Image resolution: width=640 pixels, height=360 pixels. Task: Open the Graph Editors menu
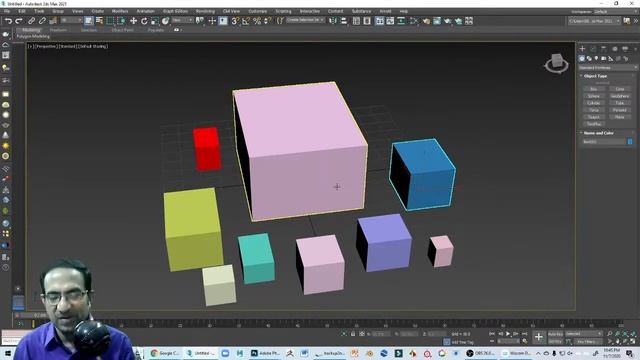click(176, 11)
